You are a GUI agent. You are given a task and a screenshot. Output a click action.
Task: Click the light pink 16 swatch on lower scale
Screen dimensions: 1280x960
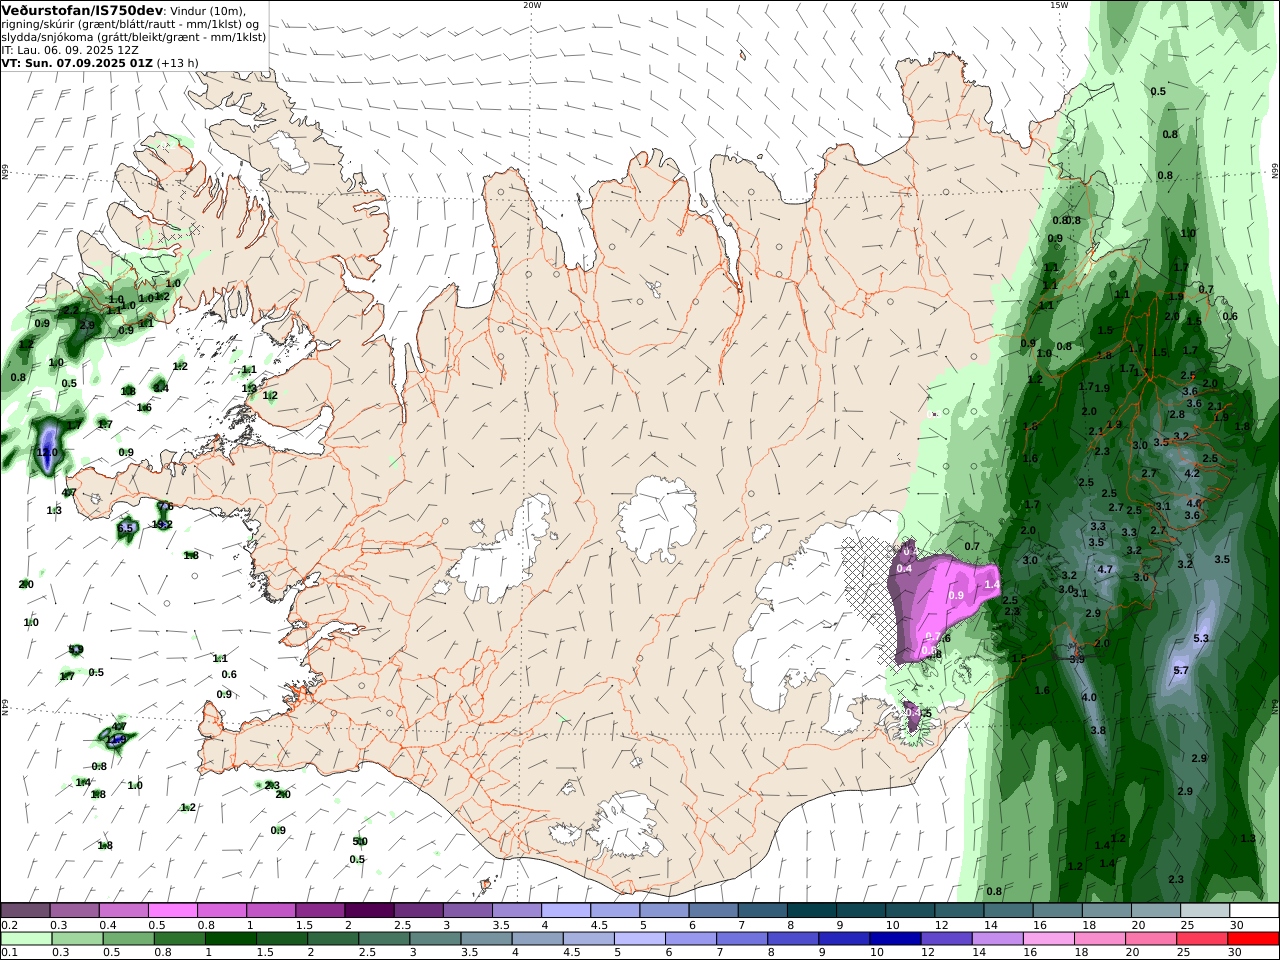pos(1049,939)
